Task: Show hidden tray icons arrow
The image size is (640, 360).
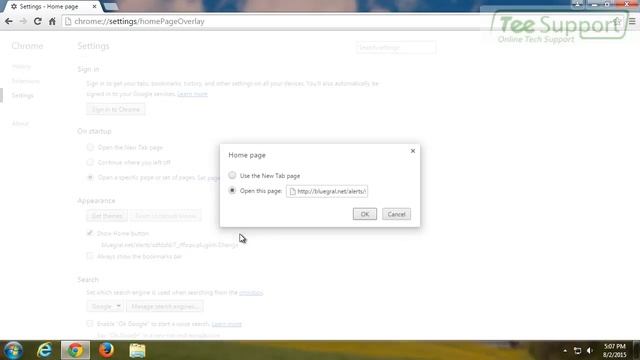Action: click(565, 350)
